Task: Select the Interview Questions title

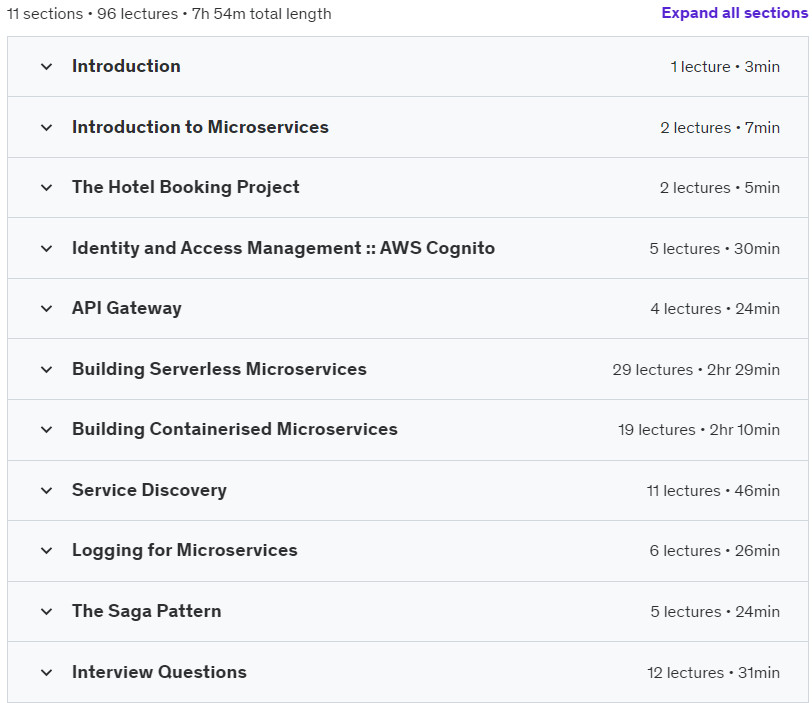Action: pos(160,672)
